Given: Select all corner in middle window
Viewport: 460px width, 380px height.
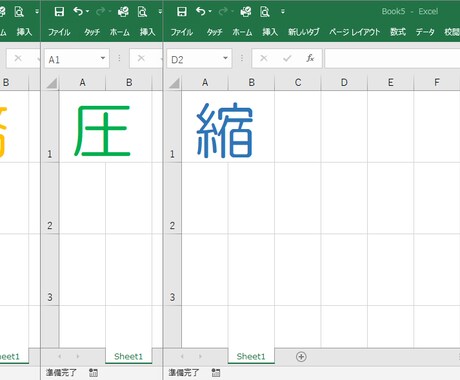Looking at the screenshot, I should (x=51, y=83).
